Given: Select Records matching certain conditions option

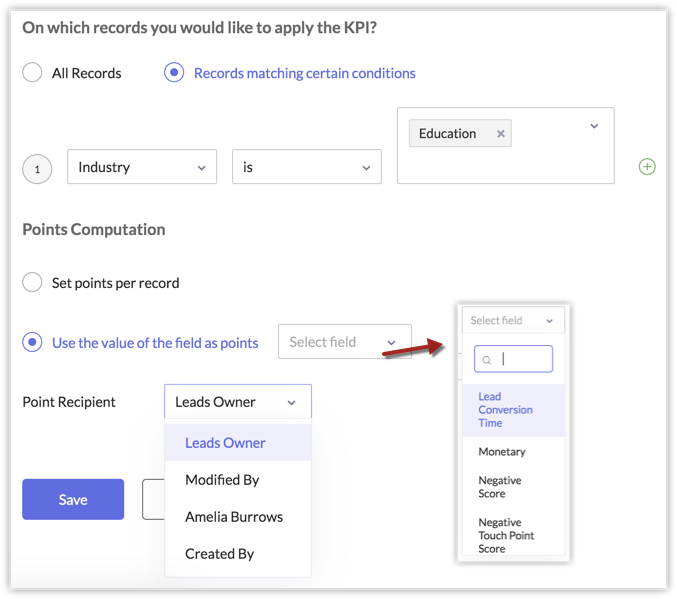Looking at the screenshot, I should 174,73.
